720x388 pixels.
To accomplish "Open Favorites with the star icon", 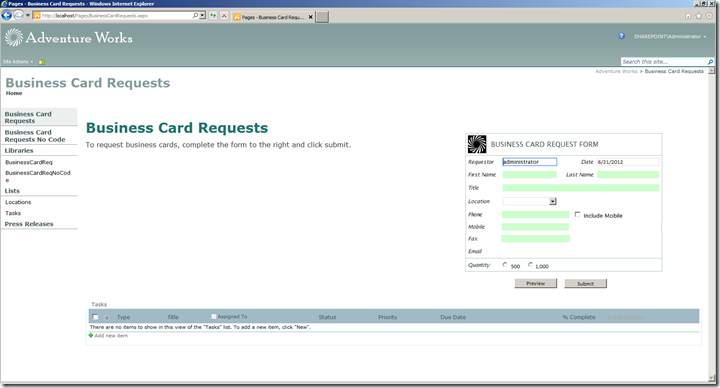I will [x=698, y=16].
